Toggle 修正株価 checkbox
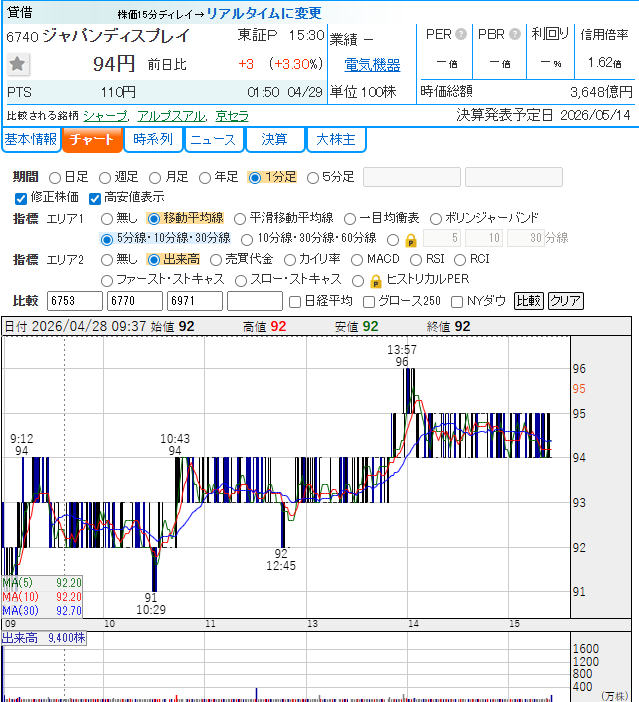This screenshot has height=702, width=639. click(21, 198)
